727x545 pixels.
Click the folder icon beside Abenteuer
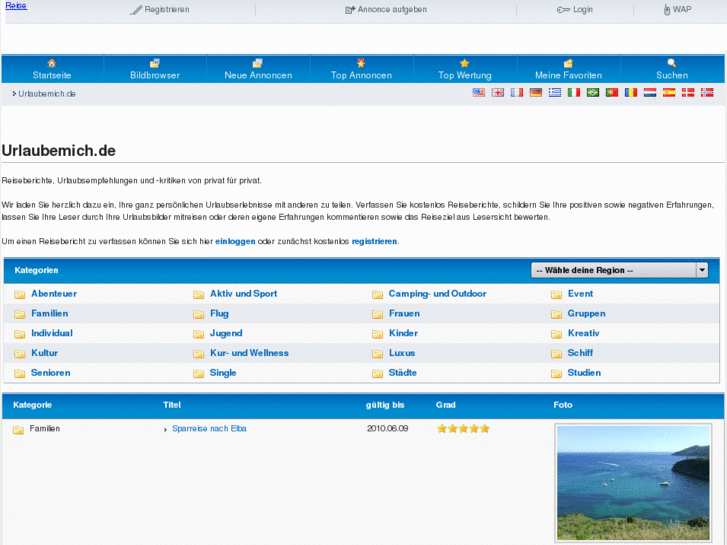coord(19,294)
